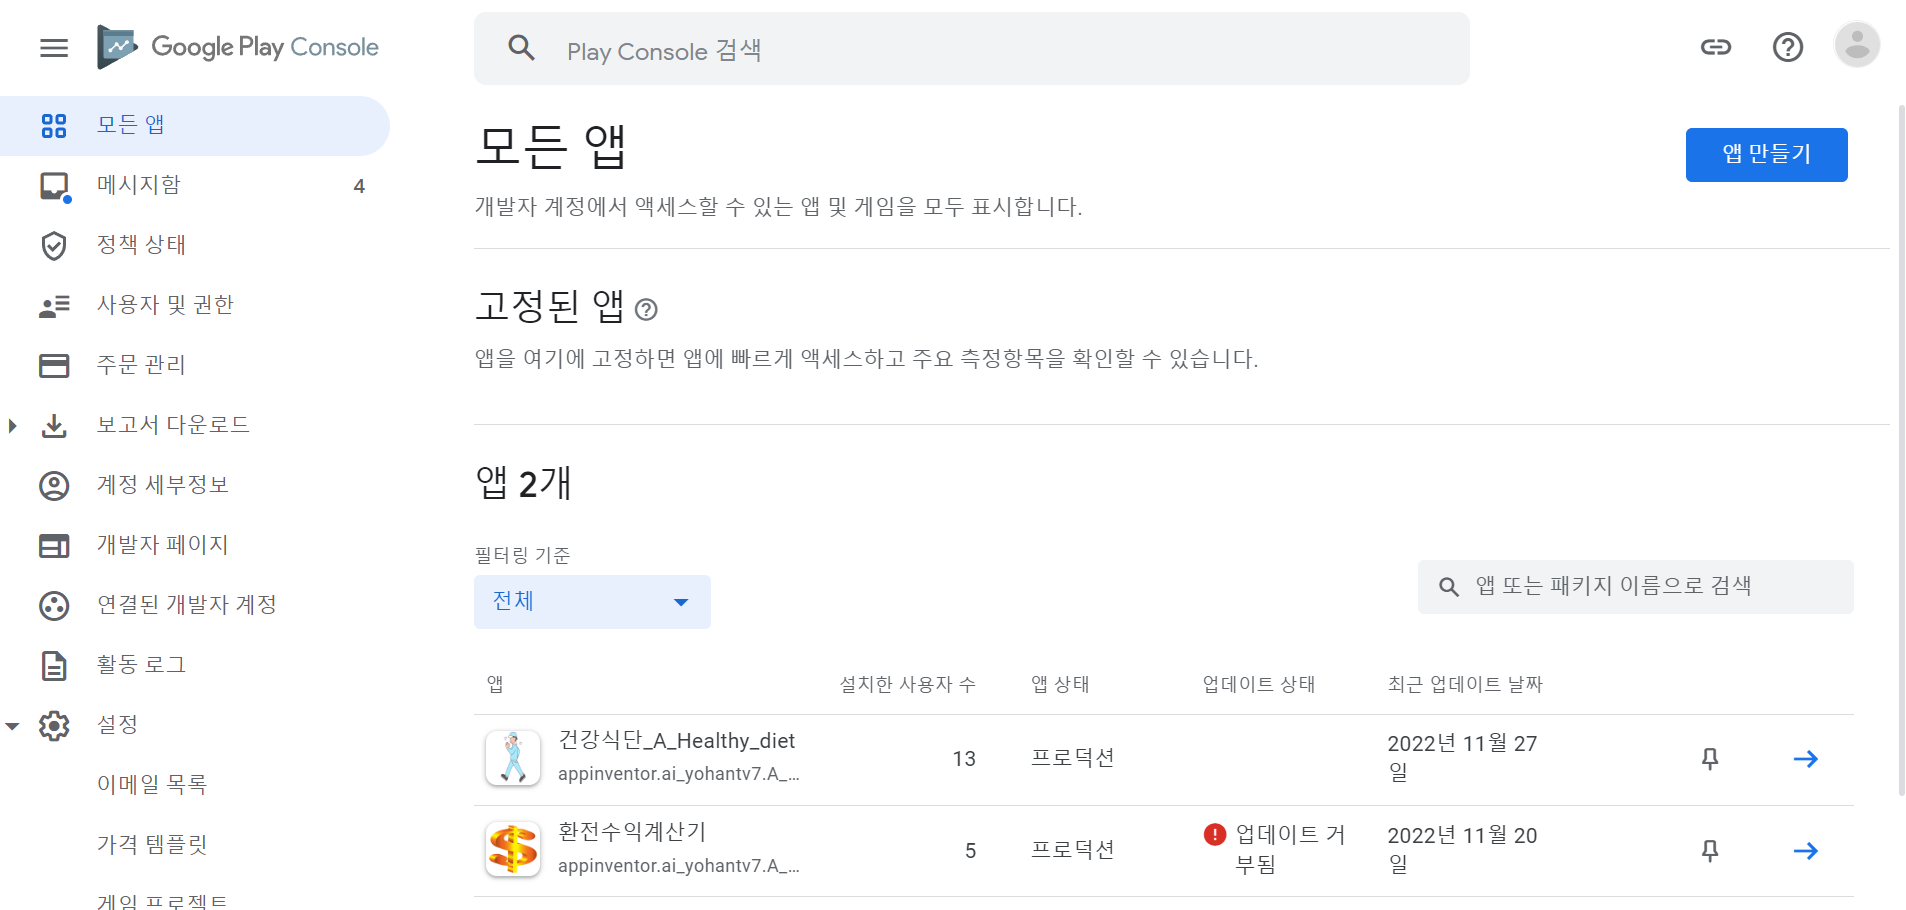Click help icon next to 고정된 앱
Viewport: 1906px width, 910px height.
click(x=646, y=310)
